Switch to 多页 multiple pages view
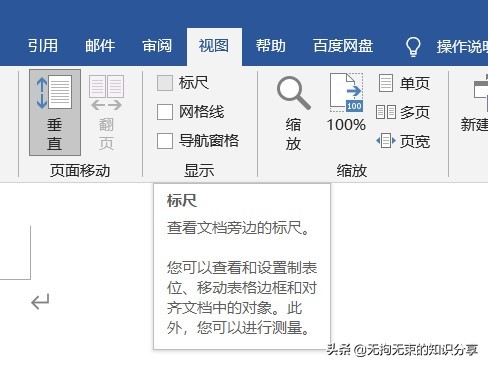 coord(403,112)
